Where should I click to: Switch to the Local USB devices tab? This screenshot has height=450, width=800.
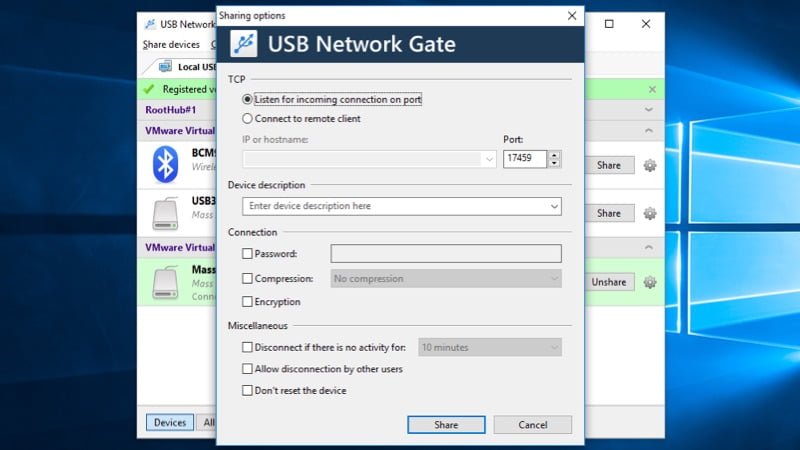[186, 67]
